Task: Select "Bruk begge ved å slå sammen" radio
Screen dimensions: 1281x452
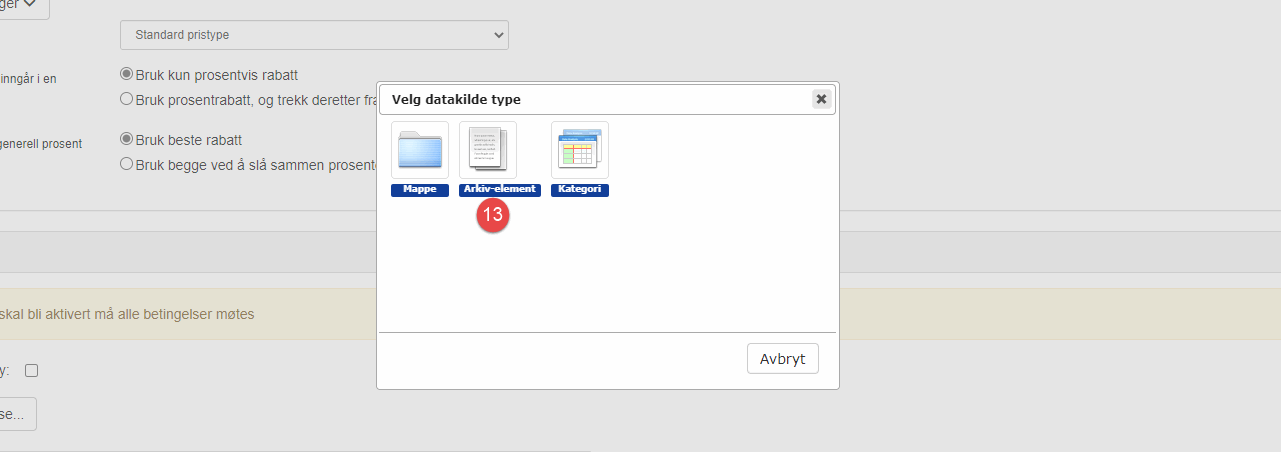Action: pos(126,164)
